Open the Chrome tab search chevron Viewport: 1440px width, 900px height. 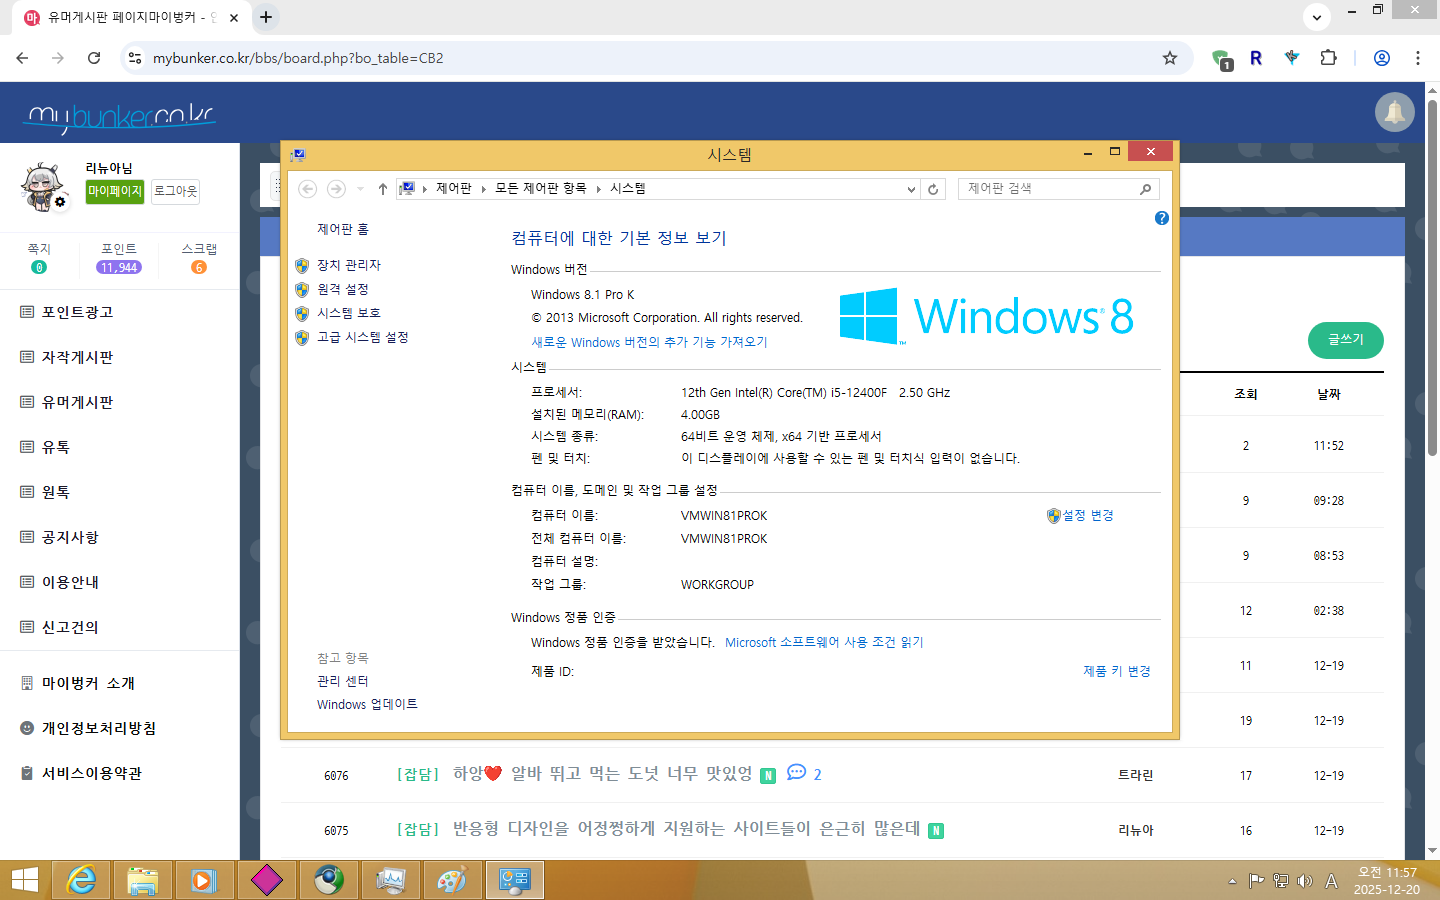(x=1316, y=17)
